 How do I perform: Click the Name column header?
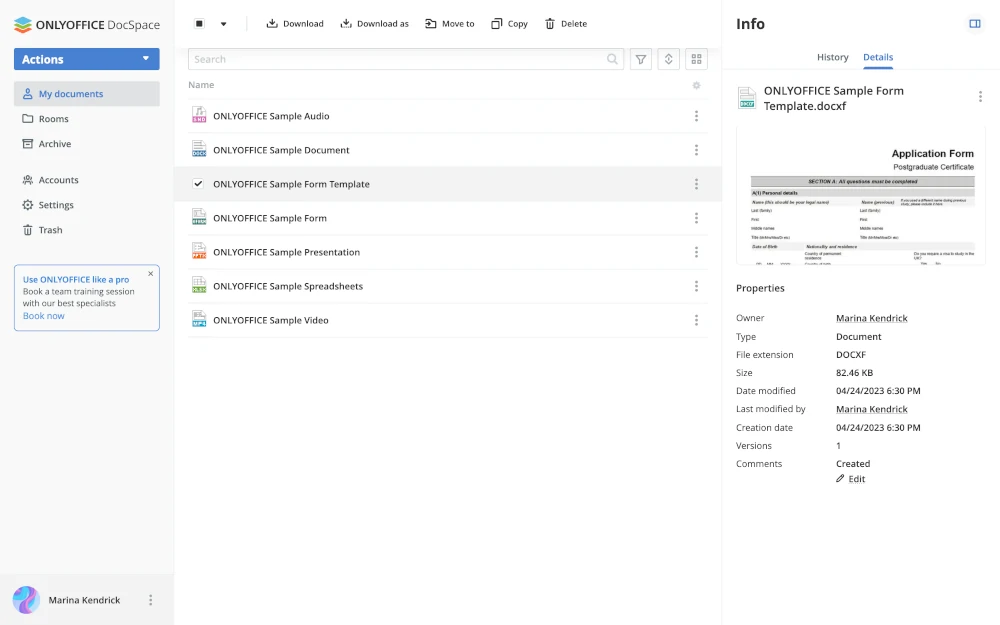click(x=201, y=85)
